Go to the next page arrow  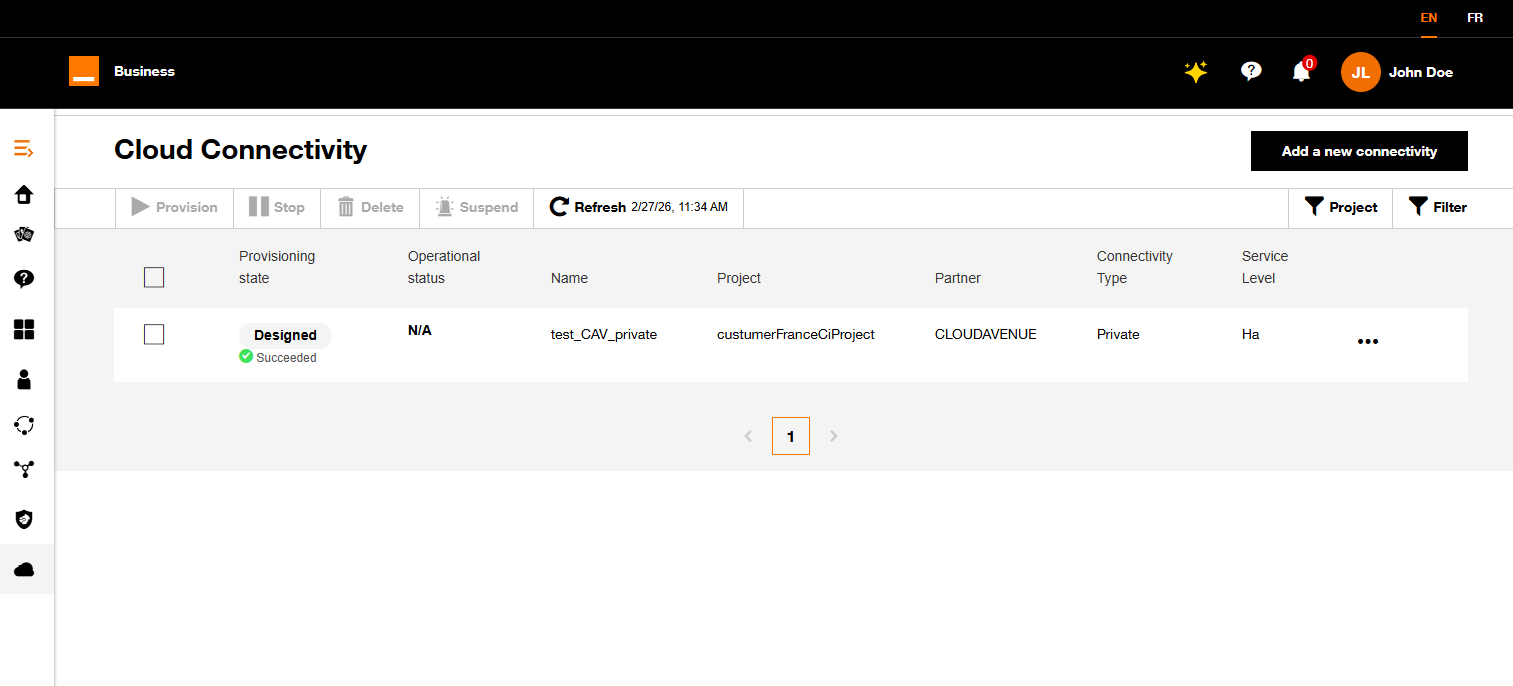[834, 436]
